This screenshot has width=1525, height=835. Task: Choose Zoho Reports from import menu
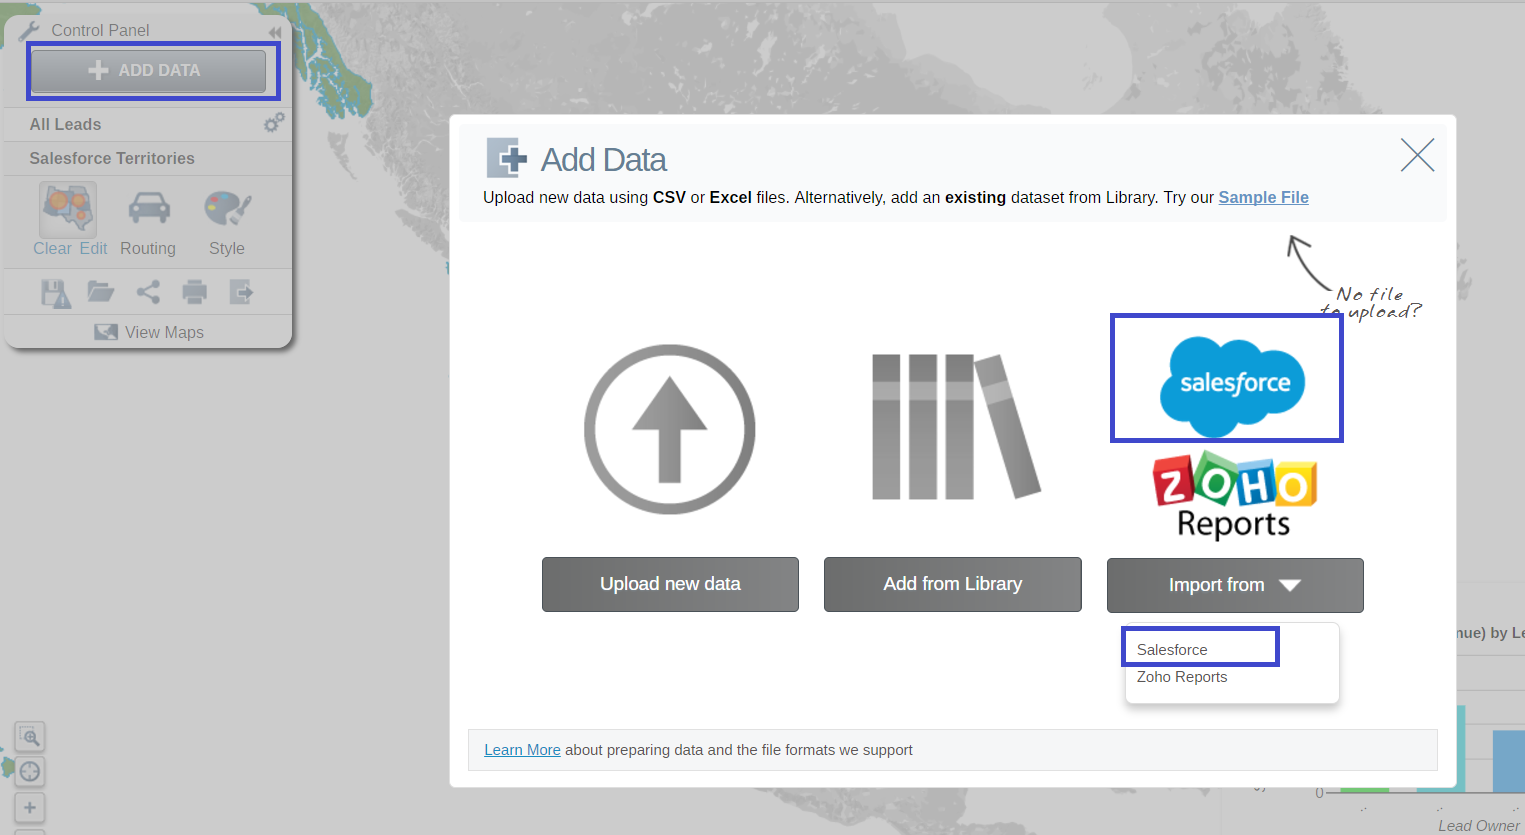1182,677
